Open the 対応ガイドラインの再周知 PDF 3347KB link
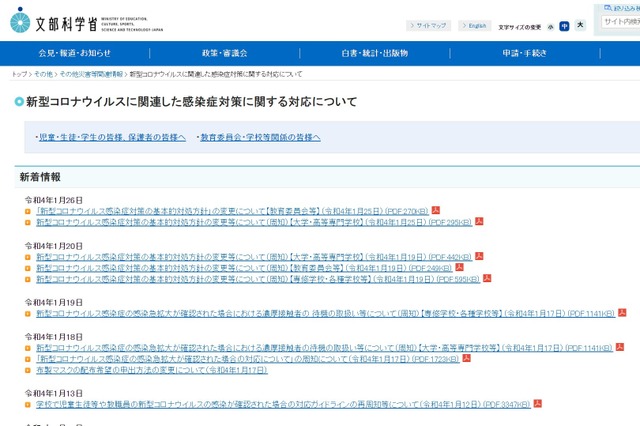 [283, 404]
